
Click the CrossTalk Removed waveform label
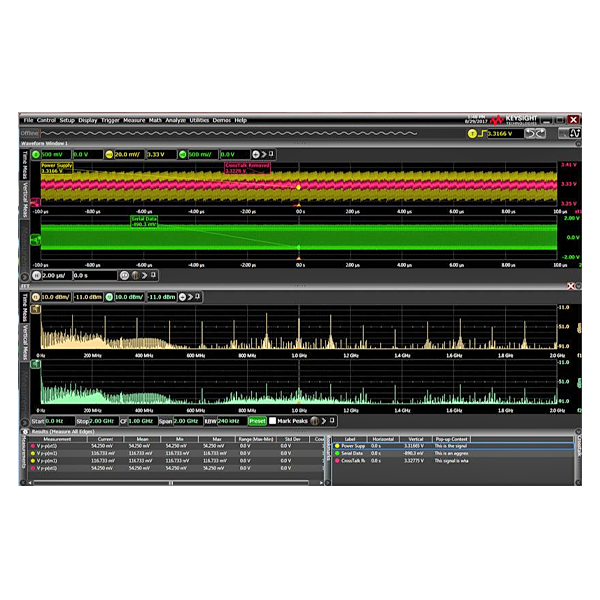point(247,168)
